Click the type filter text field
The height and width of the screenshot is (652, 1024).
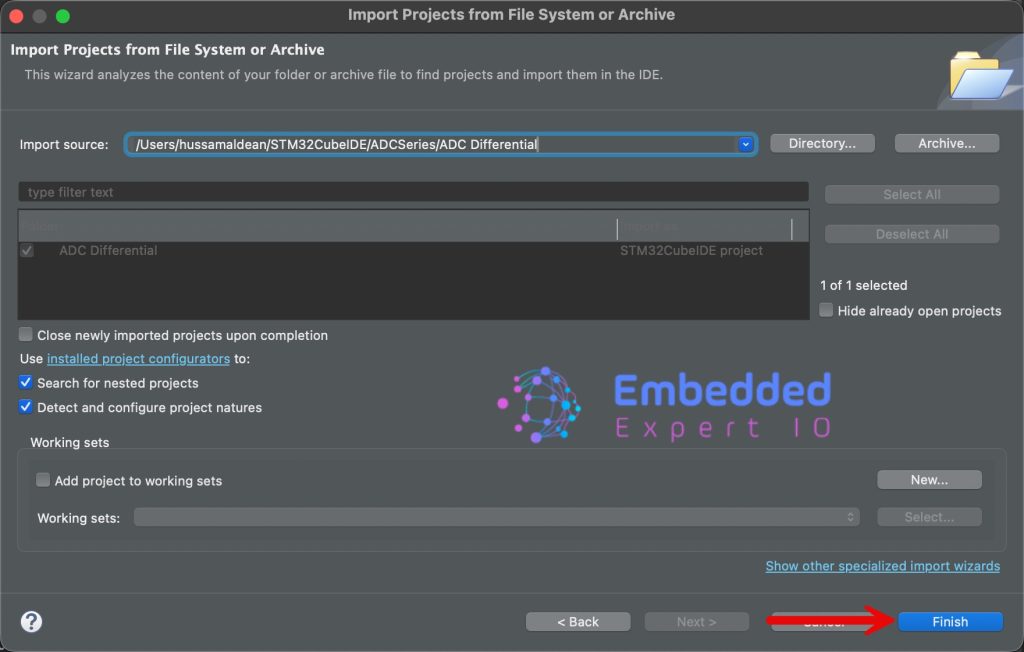[x=413, y=192]
